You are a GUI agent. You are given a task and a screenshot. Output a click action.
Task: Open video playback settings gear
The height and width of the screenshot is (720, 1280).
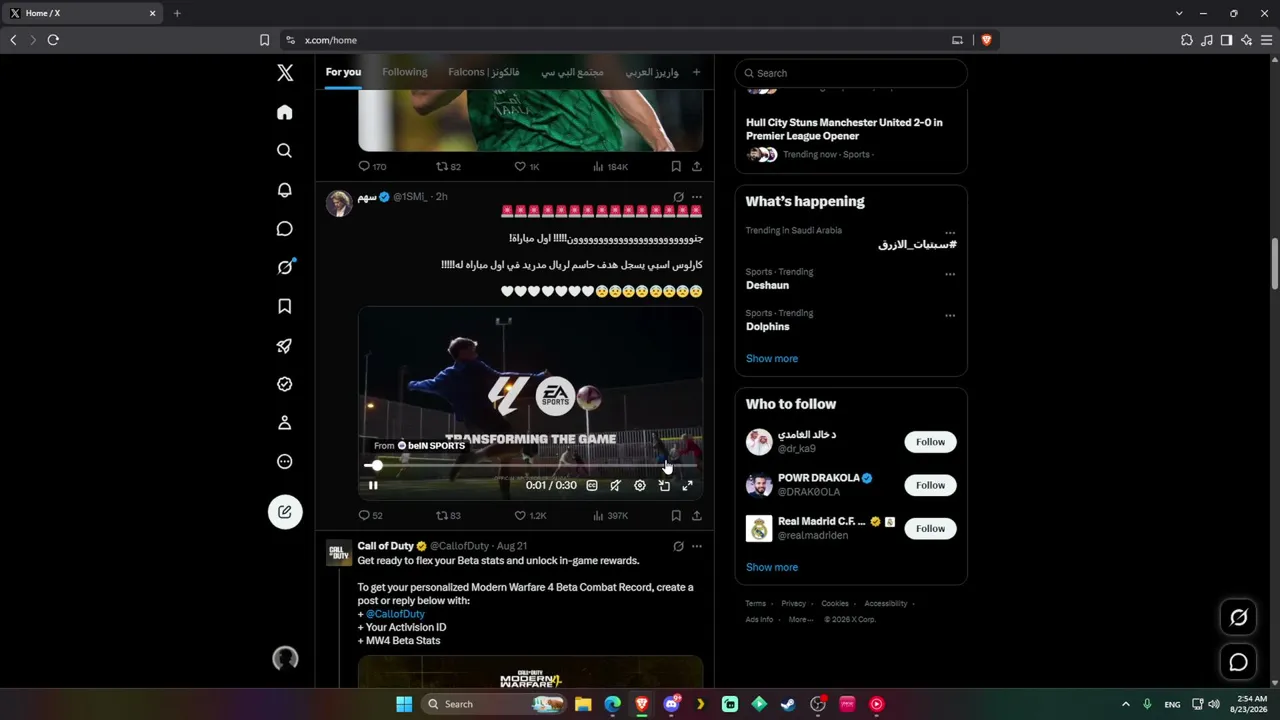tap(640, 486)
